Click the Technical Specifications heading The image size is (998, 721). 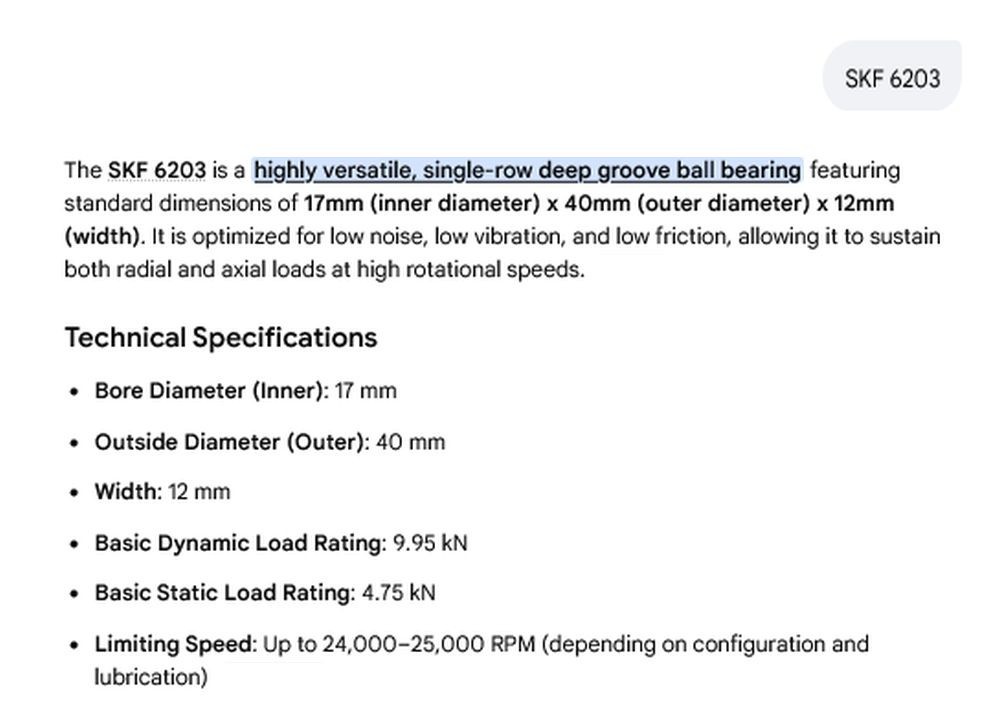(x=221, y=337)
